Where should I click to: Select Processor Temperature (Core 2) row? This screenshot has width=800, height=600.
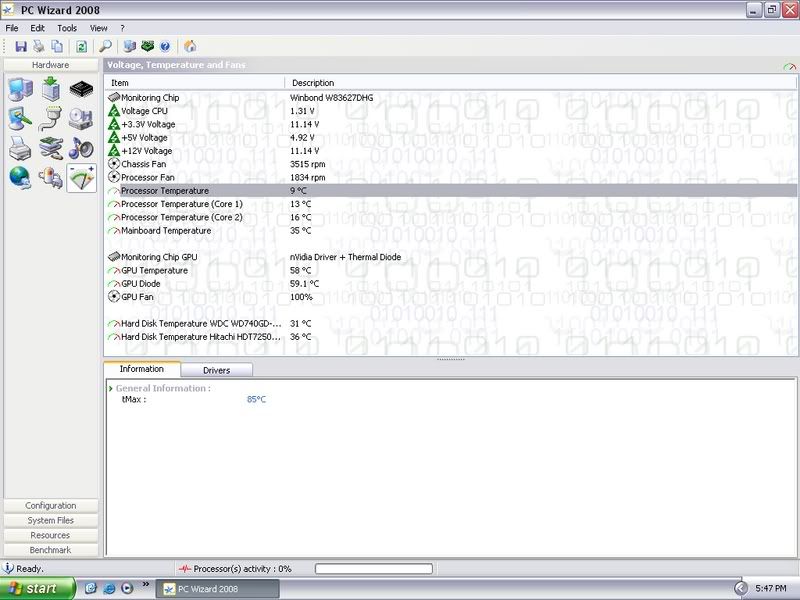(x=452, y=217)
